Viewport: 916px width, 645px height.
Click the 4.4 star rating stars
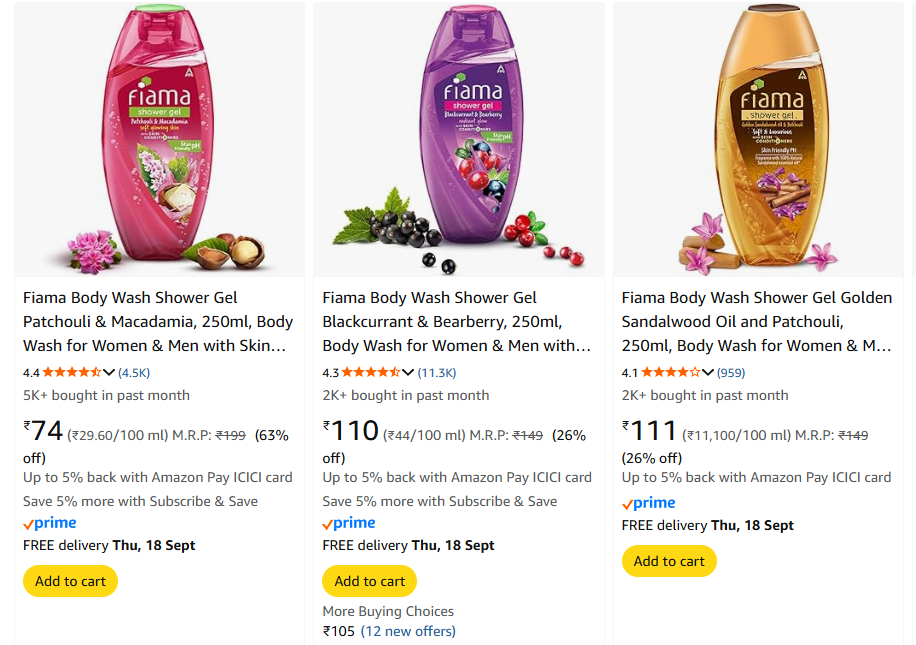point(71,373)
